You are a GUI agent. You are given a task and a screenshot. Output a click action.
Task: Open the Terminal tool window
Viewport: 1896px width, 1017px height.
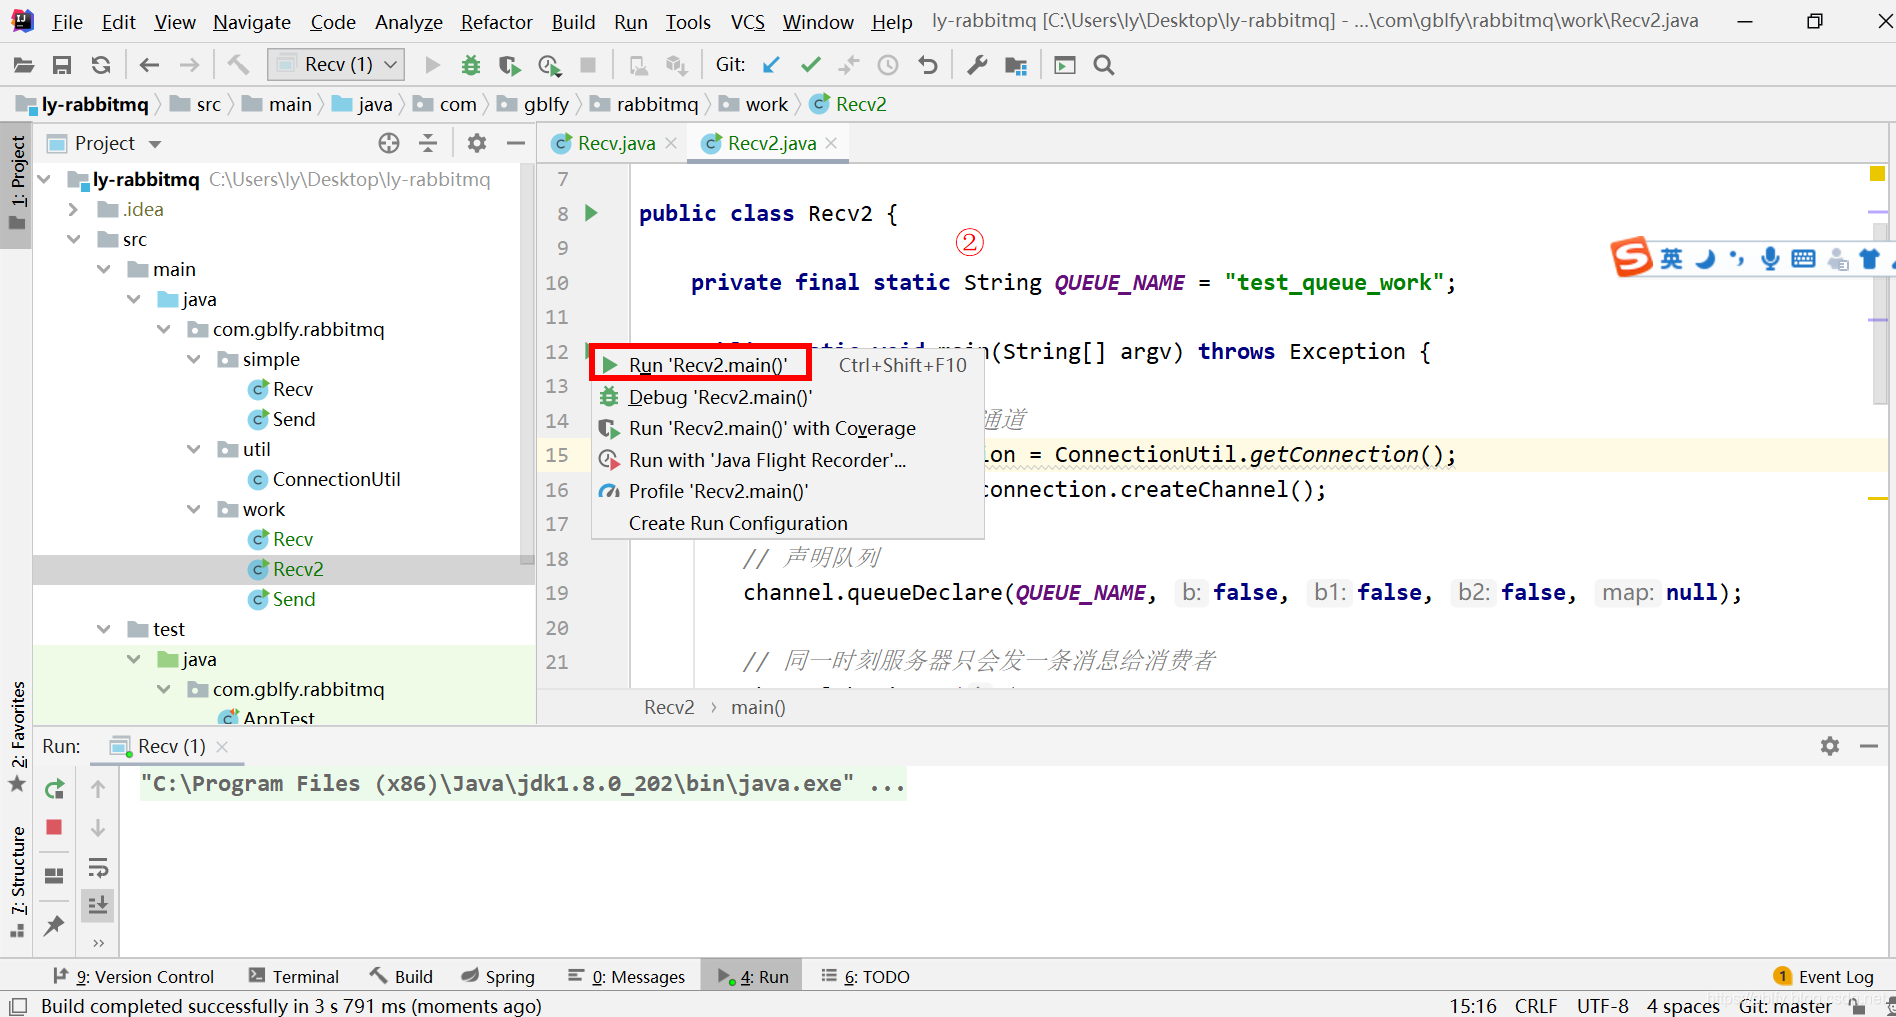click(x=294, y=977)
